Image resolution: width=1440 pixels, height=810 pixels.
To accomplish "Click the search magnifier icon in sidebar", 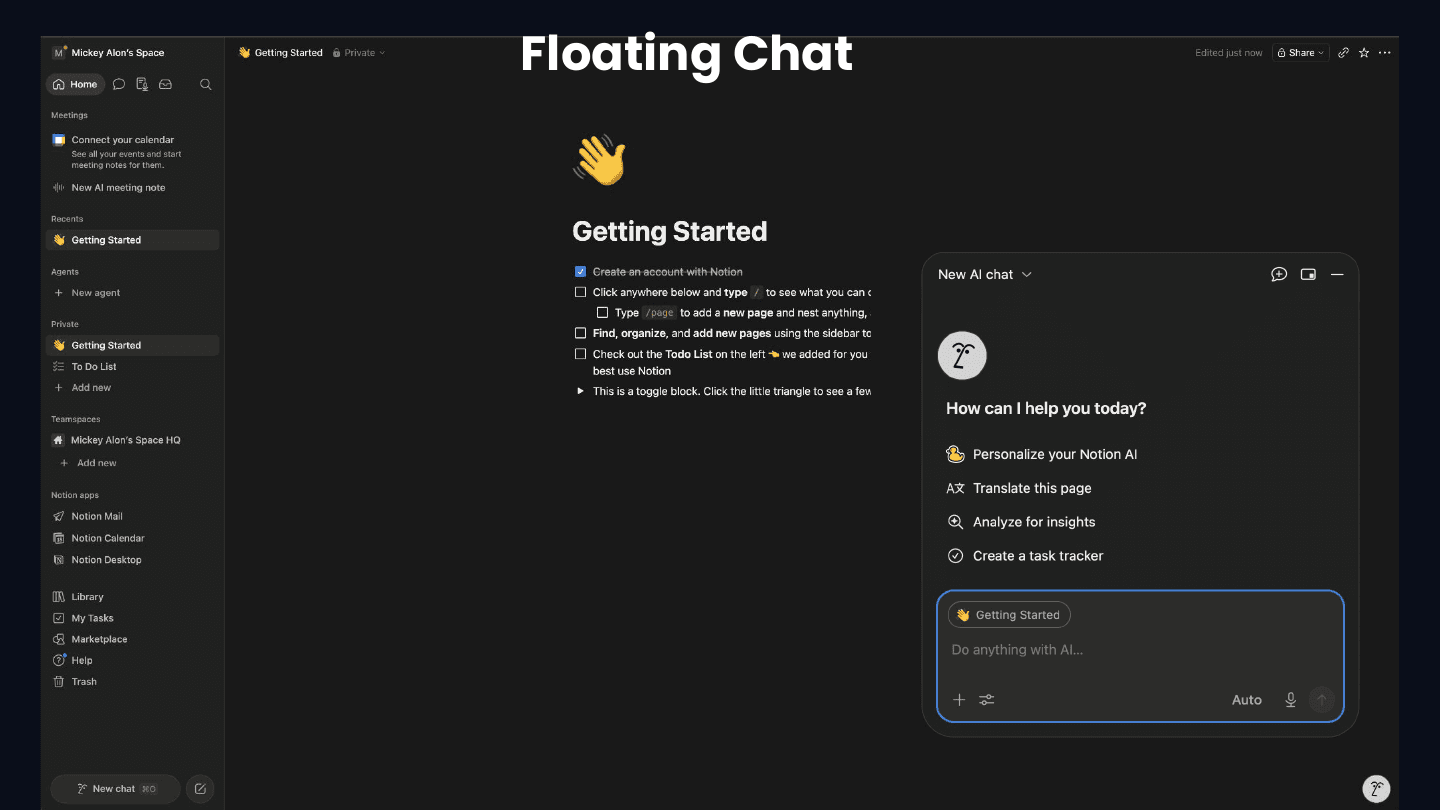I will [x=206, y=85].
